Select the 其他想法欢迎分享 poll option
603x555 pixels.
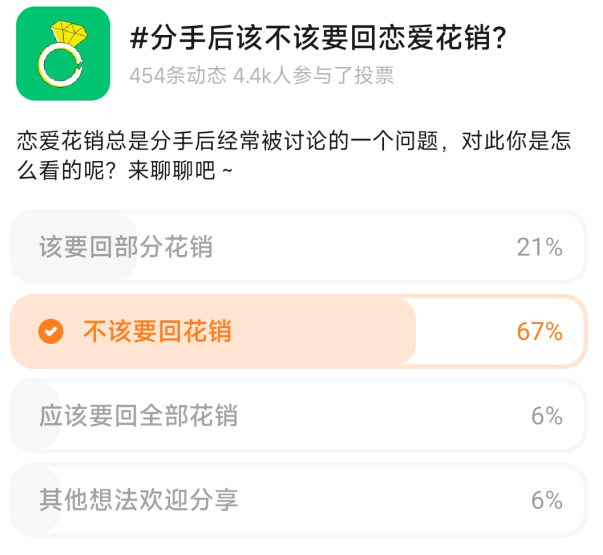click(x=139, y=499)
